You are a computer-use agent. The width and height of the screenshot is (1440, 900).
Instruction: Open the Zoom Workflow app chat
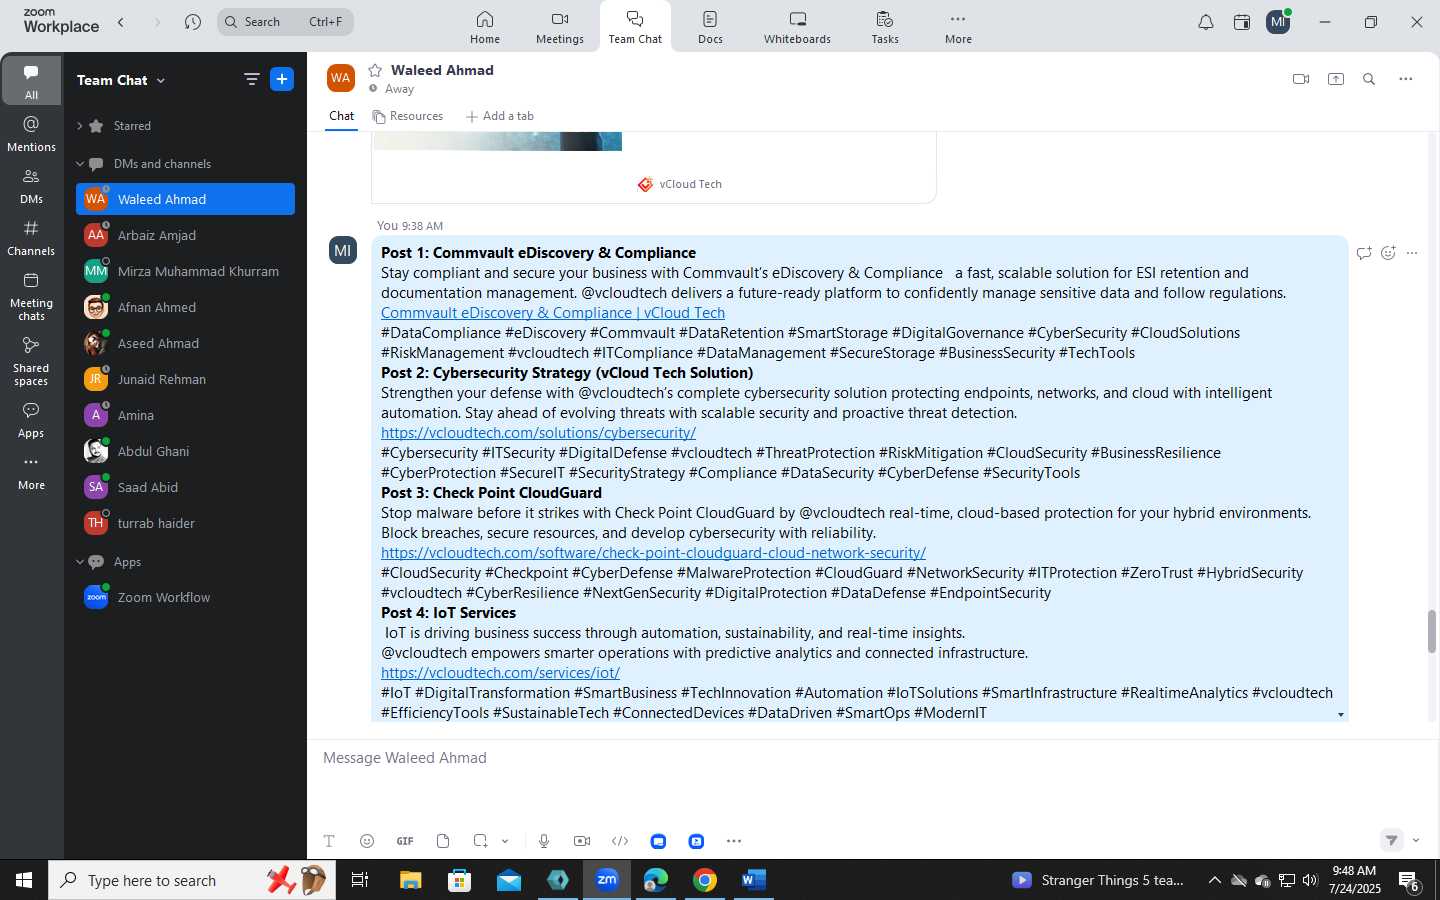click(185, 597)
